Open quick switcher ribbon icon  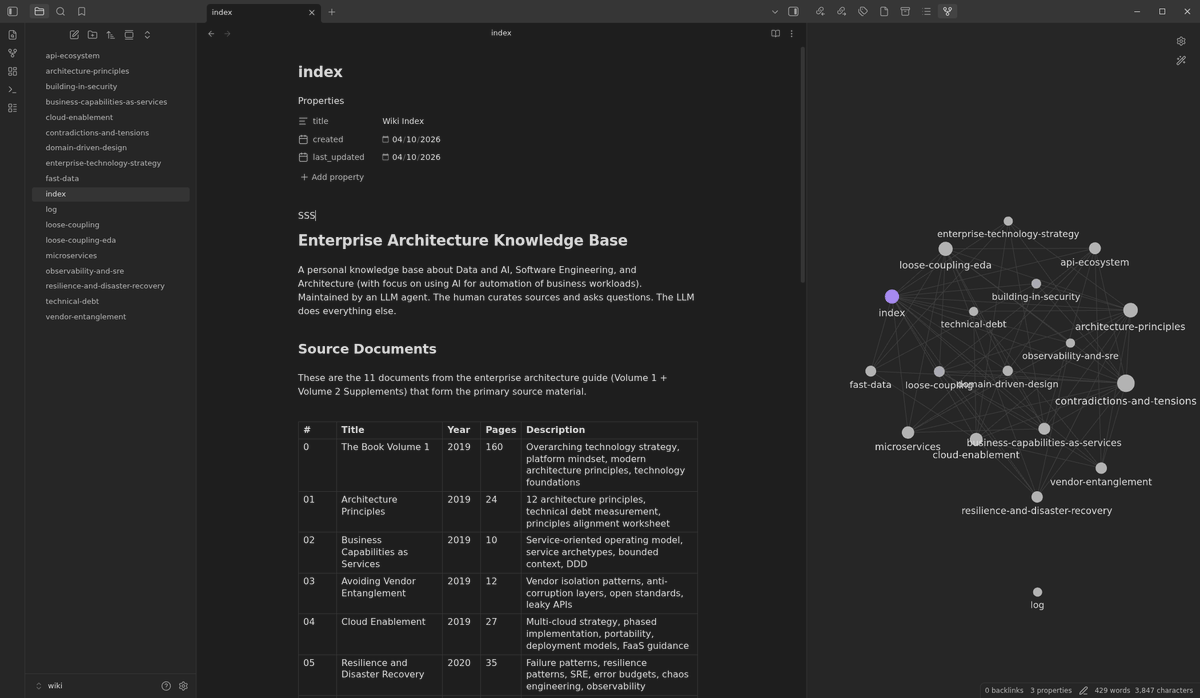(12, 35)
